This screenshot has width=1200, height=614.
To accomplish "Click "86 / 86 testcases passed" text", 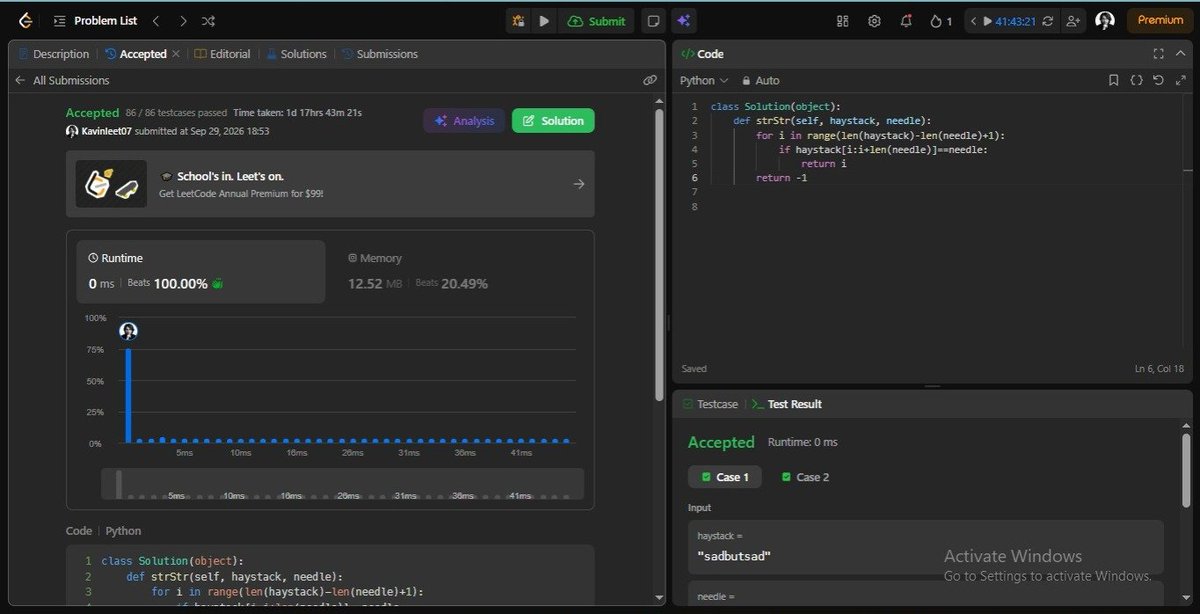I will (x=176, y=113).
